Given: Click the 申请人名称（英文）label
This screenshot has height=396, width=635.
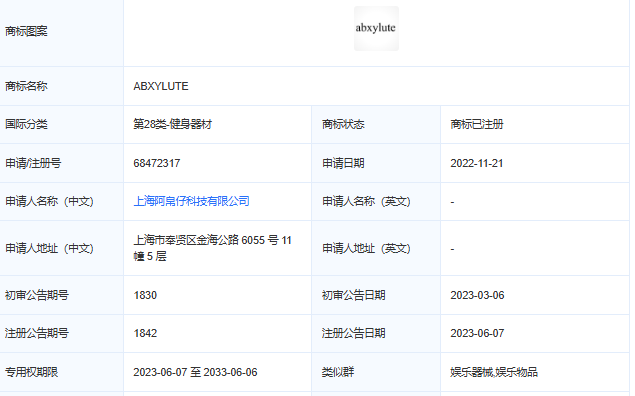Looking at the screenshot, I should click(366, 201).
